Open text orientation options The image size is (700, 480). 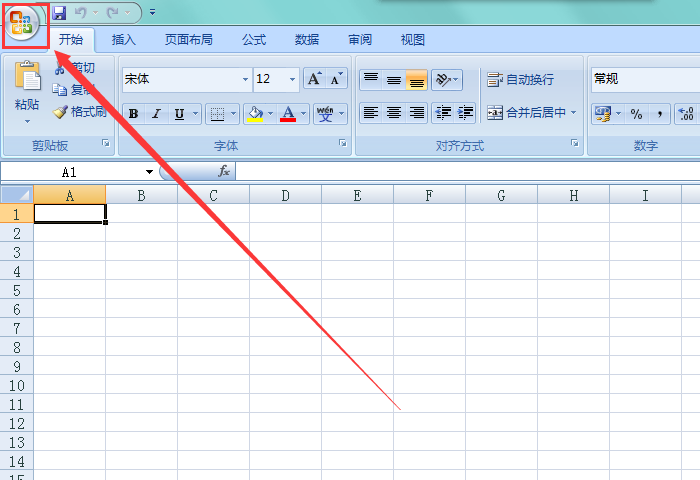pyautogui.click(x=447, y=80)
